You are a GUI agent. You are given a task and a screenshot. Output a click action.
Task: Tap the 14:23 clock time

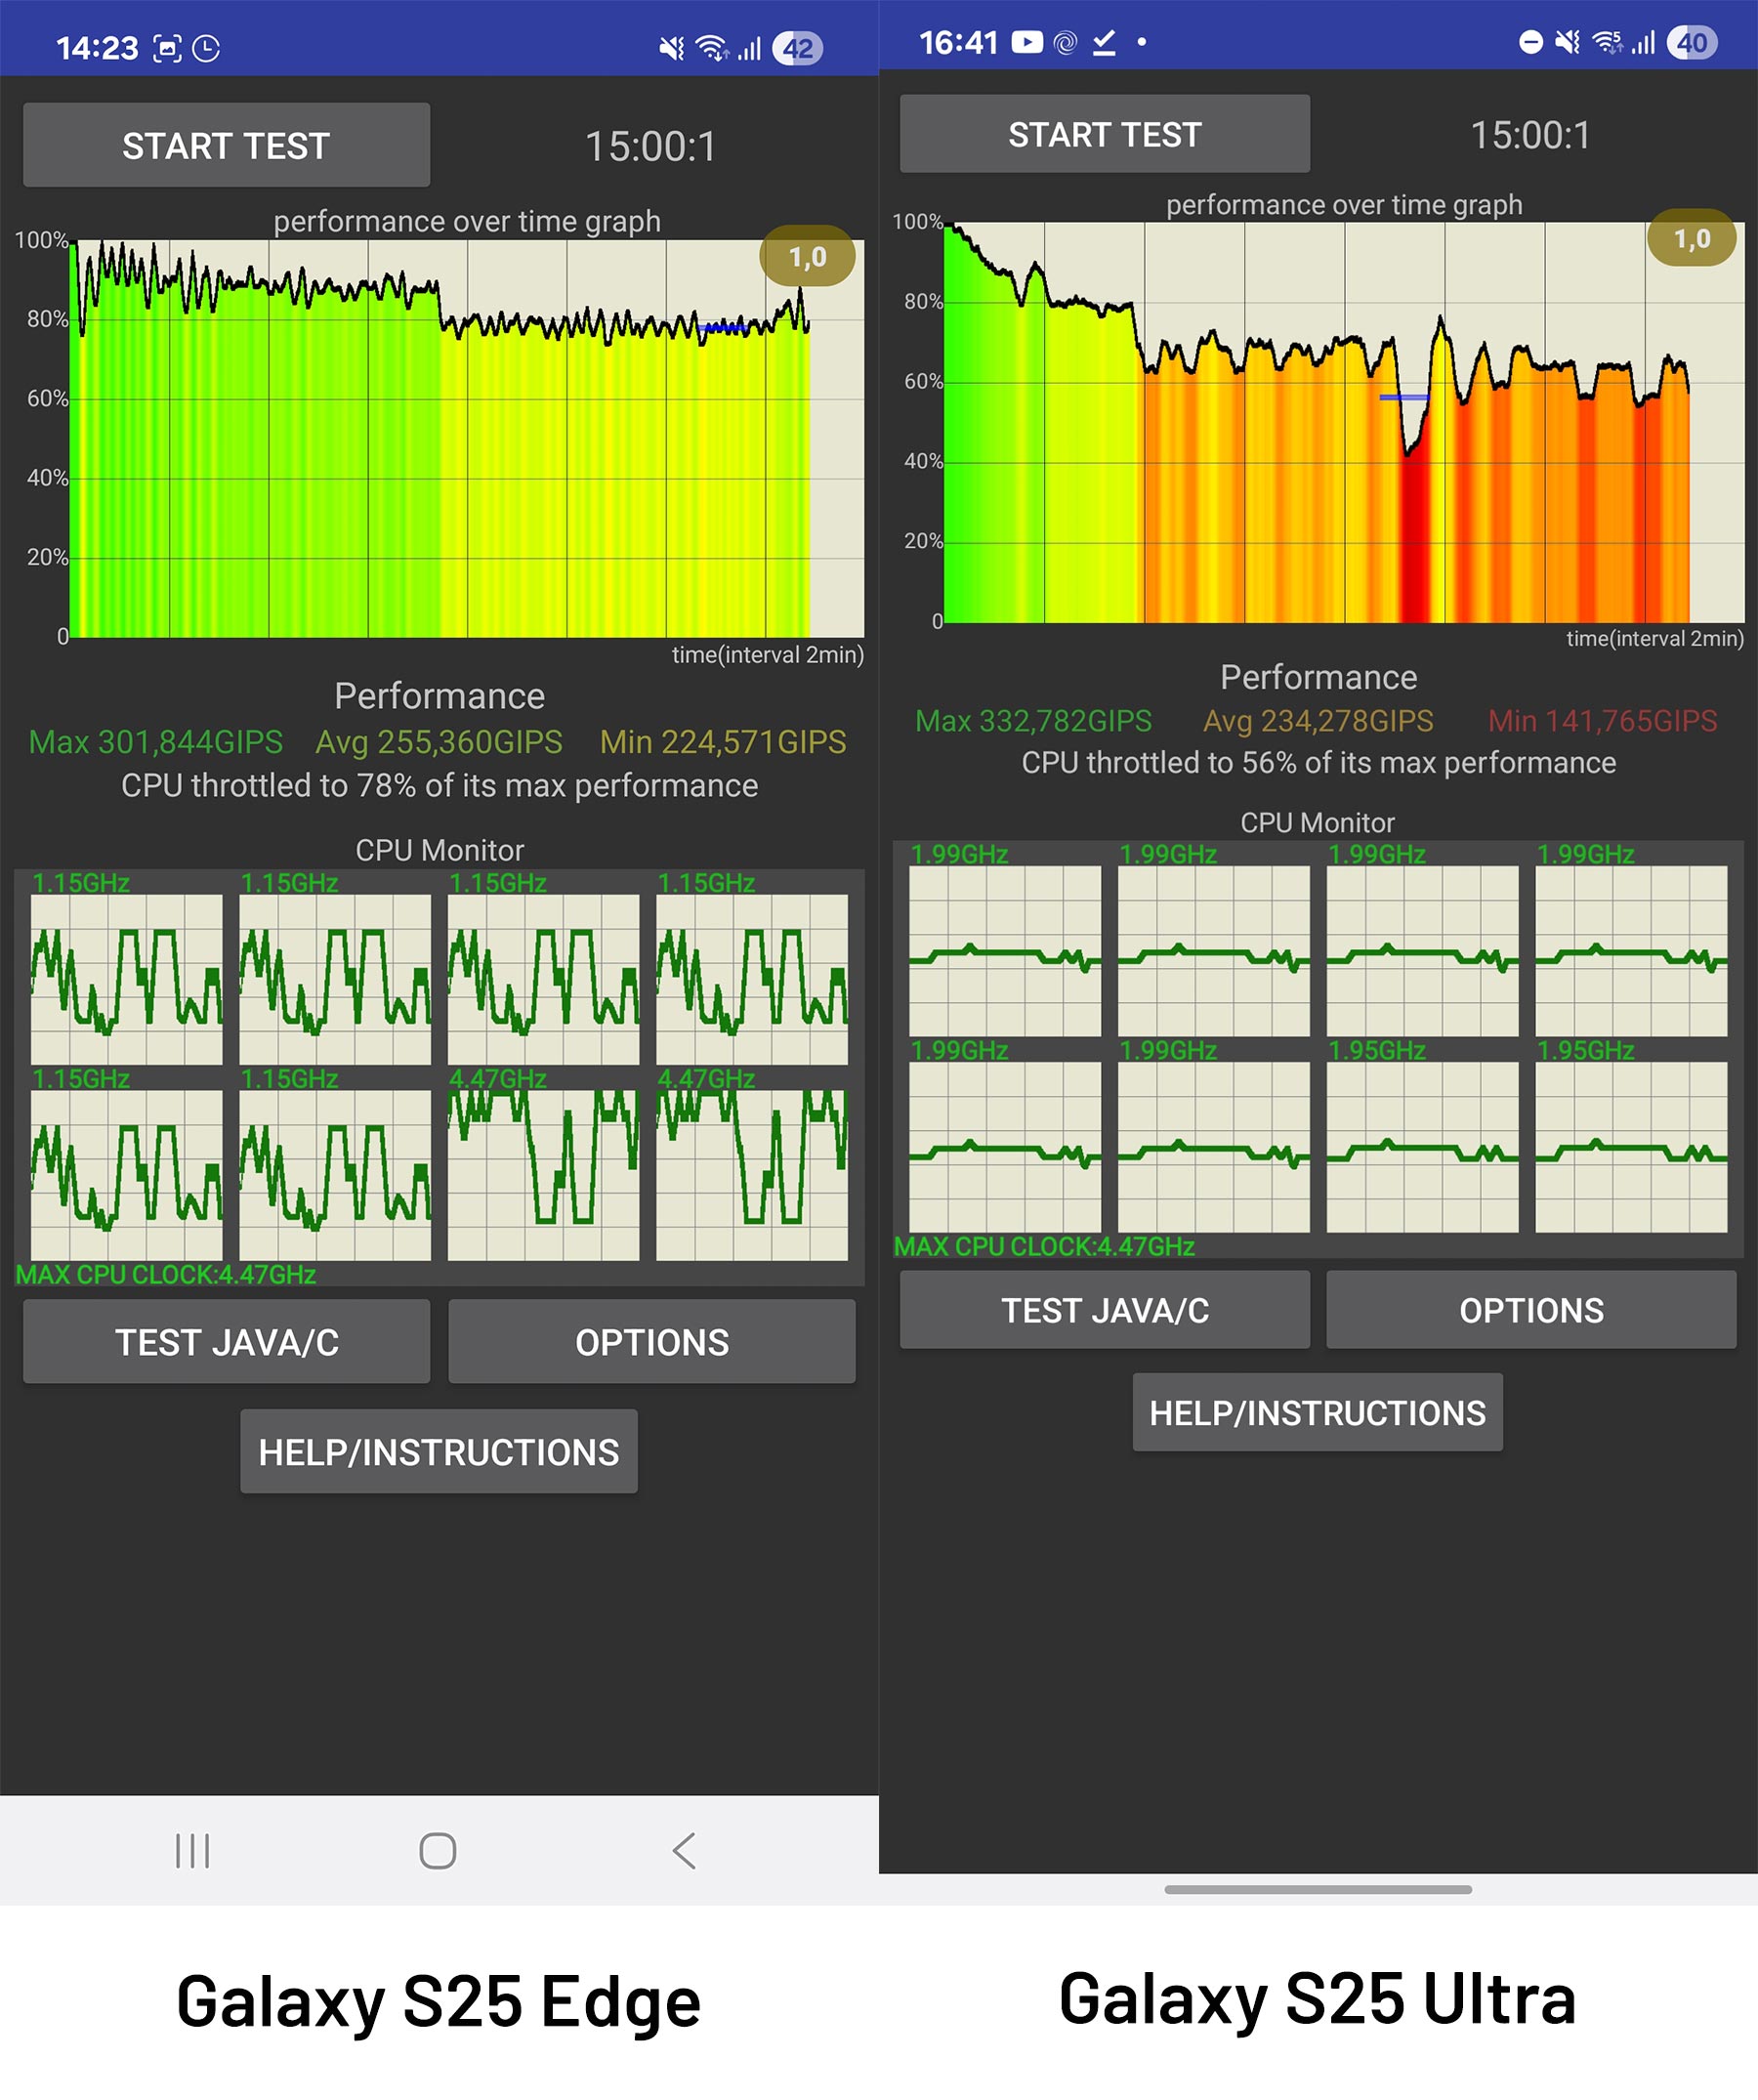click(97, 48)
